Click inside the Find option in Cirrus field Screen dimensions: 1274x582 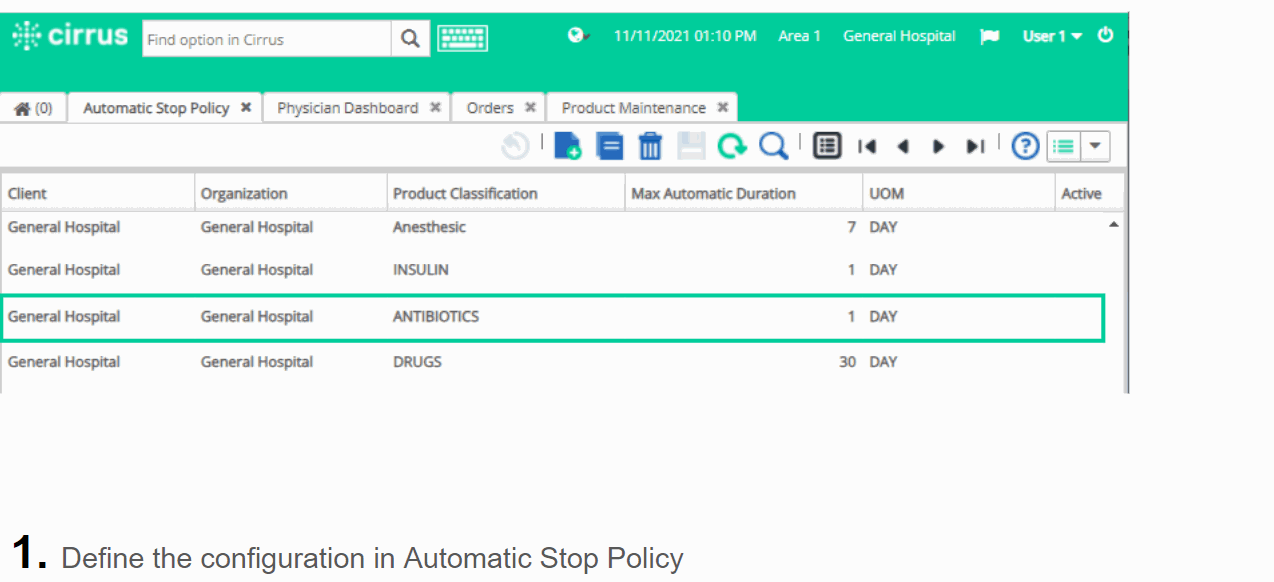270,39
